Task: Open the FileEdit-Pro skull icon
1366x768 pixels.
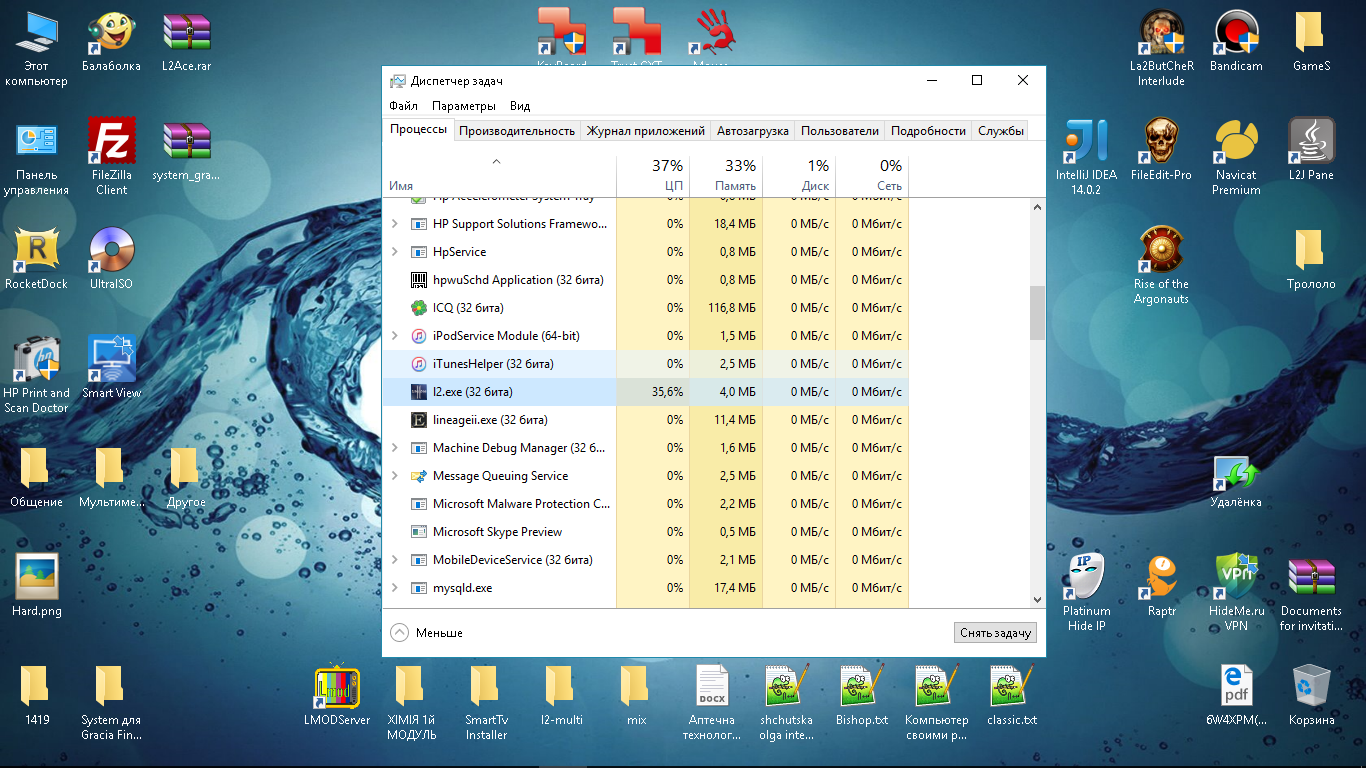Action: [x=1161, y=149]
